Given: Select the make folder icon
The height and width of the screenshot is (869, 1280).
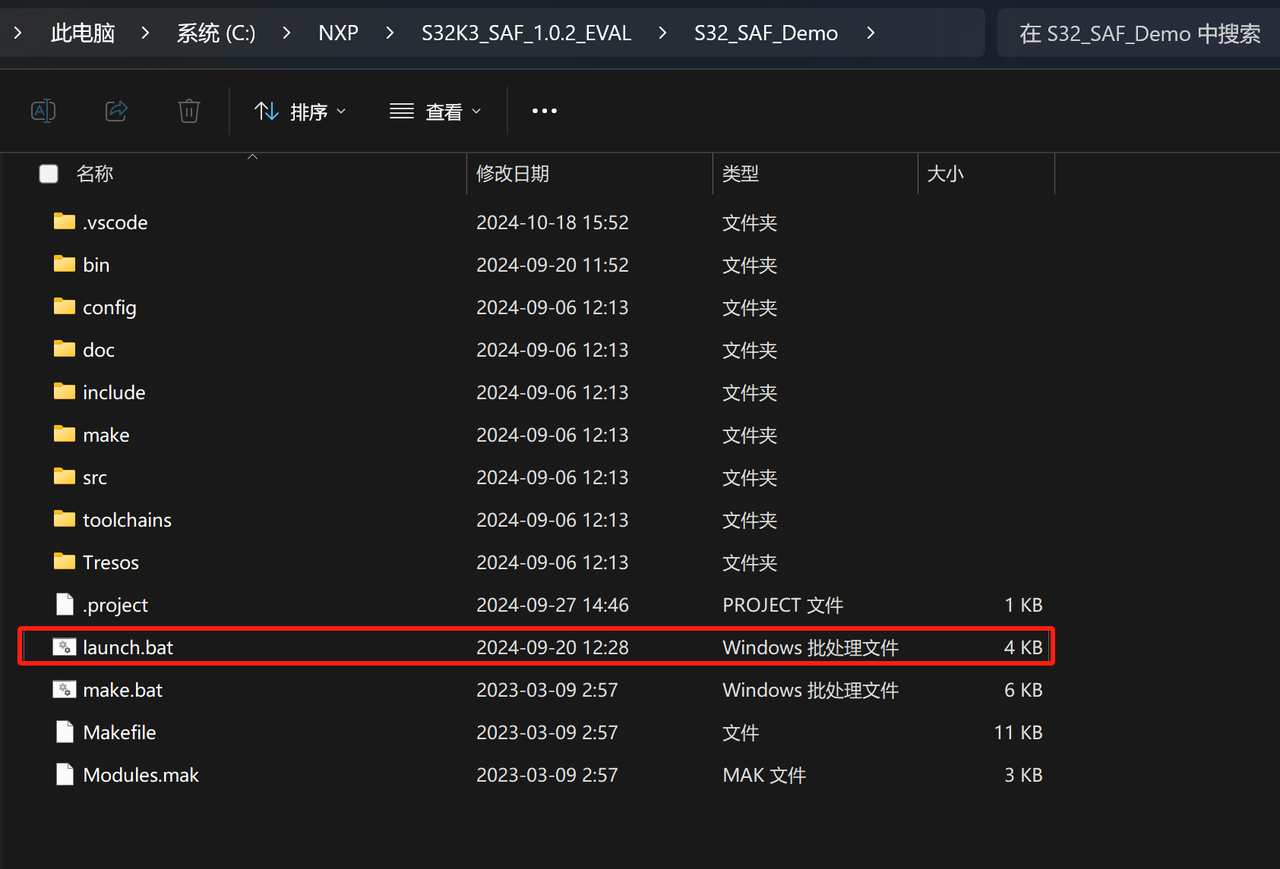Looking at the screenshot, I should tap(64, 434).
